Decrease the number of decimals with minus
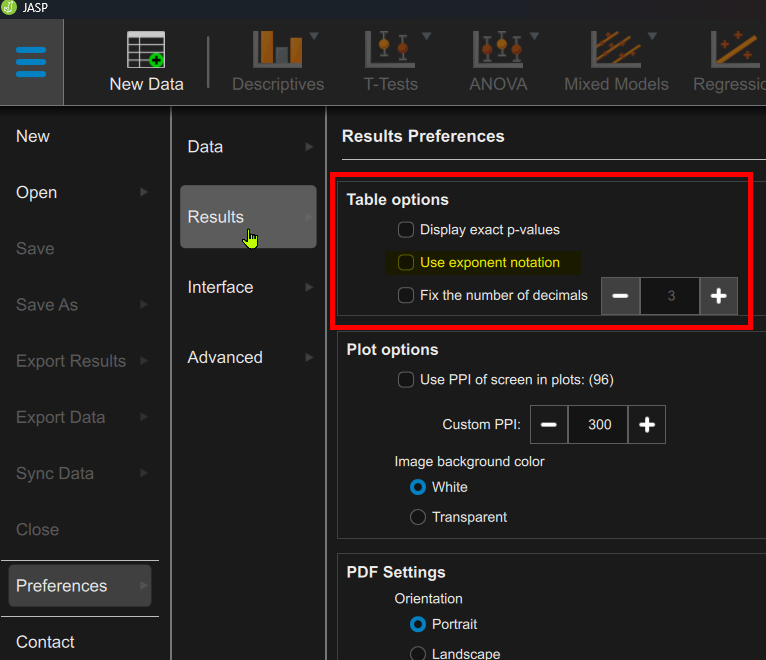766x660 pixels. (620, 296)
